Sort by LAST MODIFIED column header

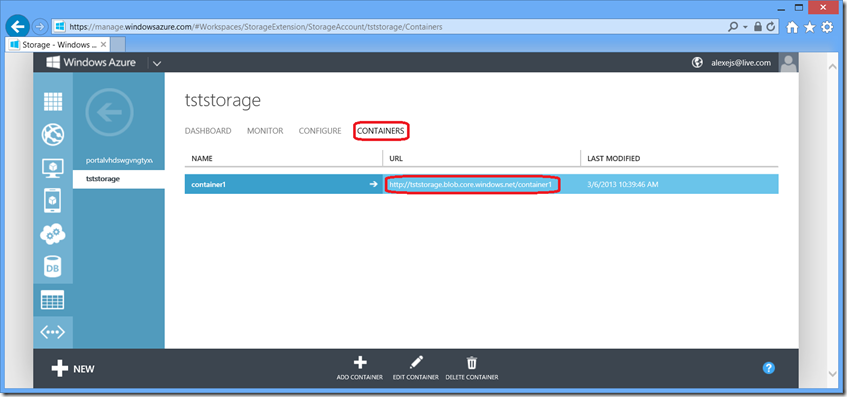point(613,158)
